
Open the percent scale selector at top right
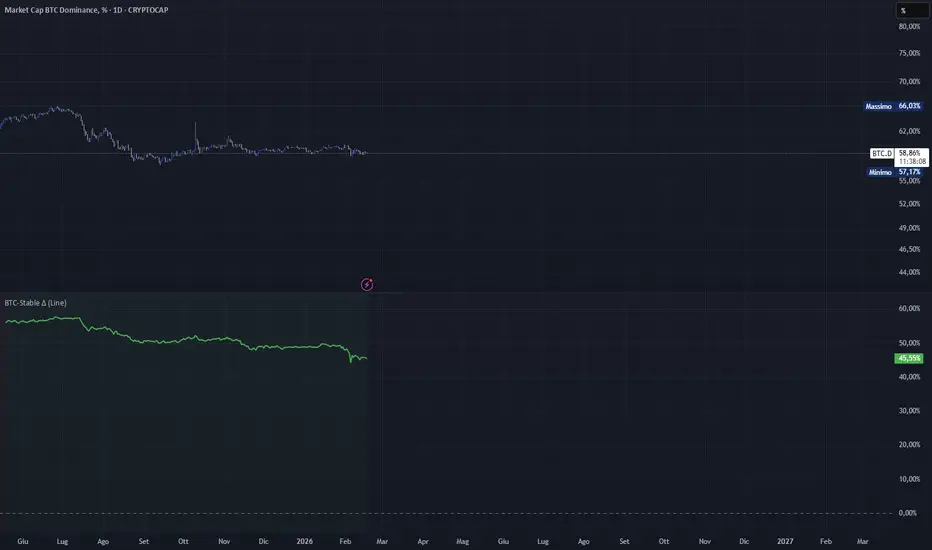coord(912,10)
